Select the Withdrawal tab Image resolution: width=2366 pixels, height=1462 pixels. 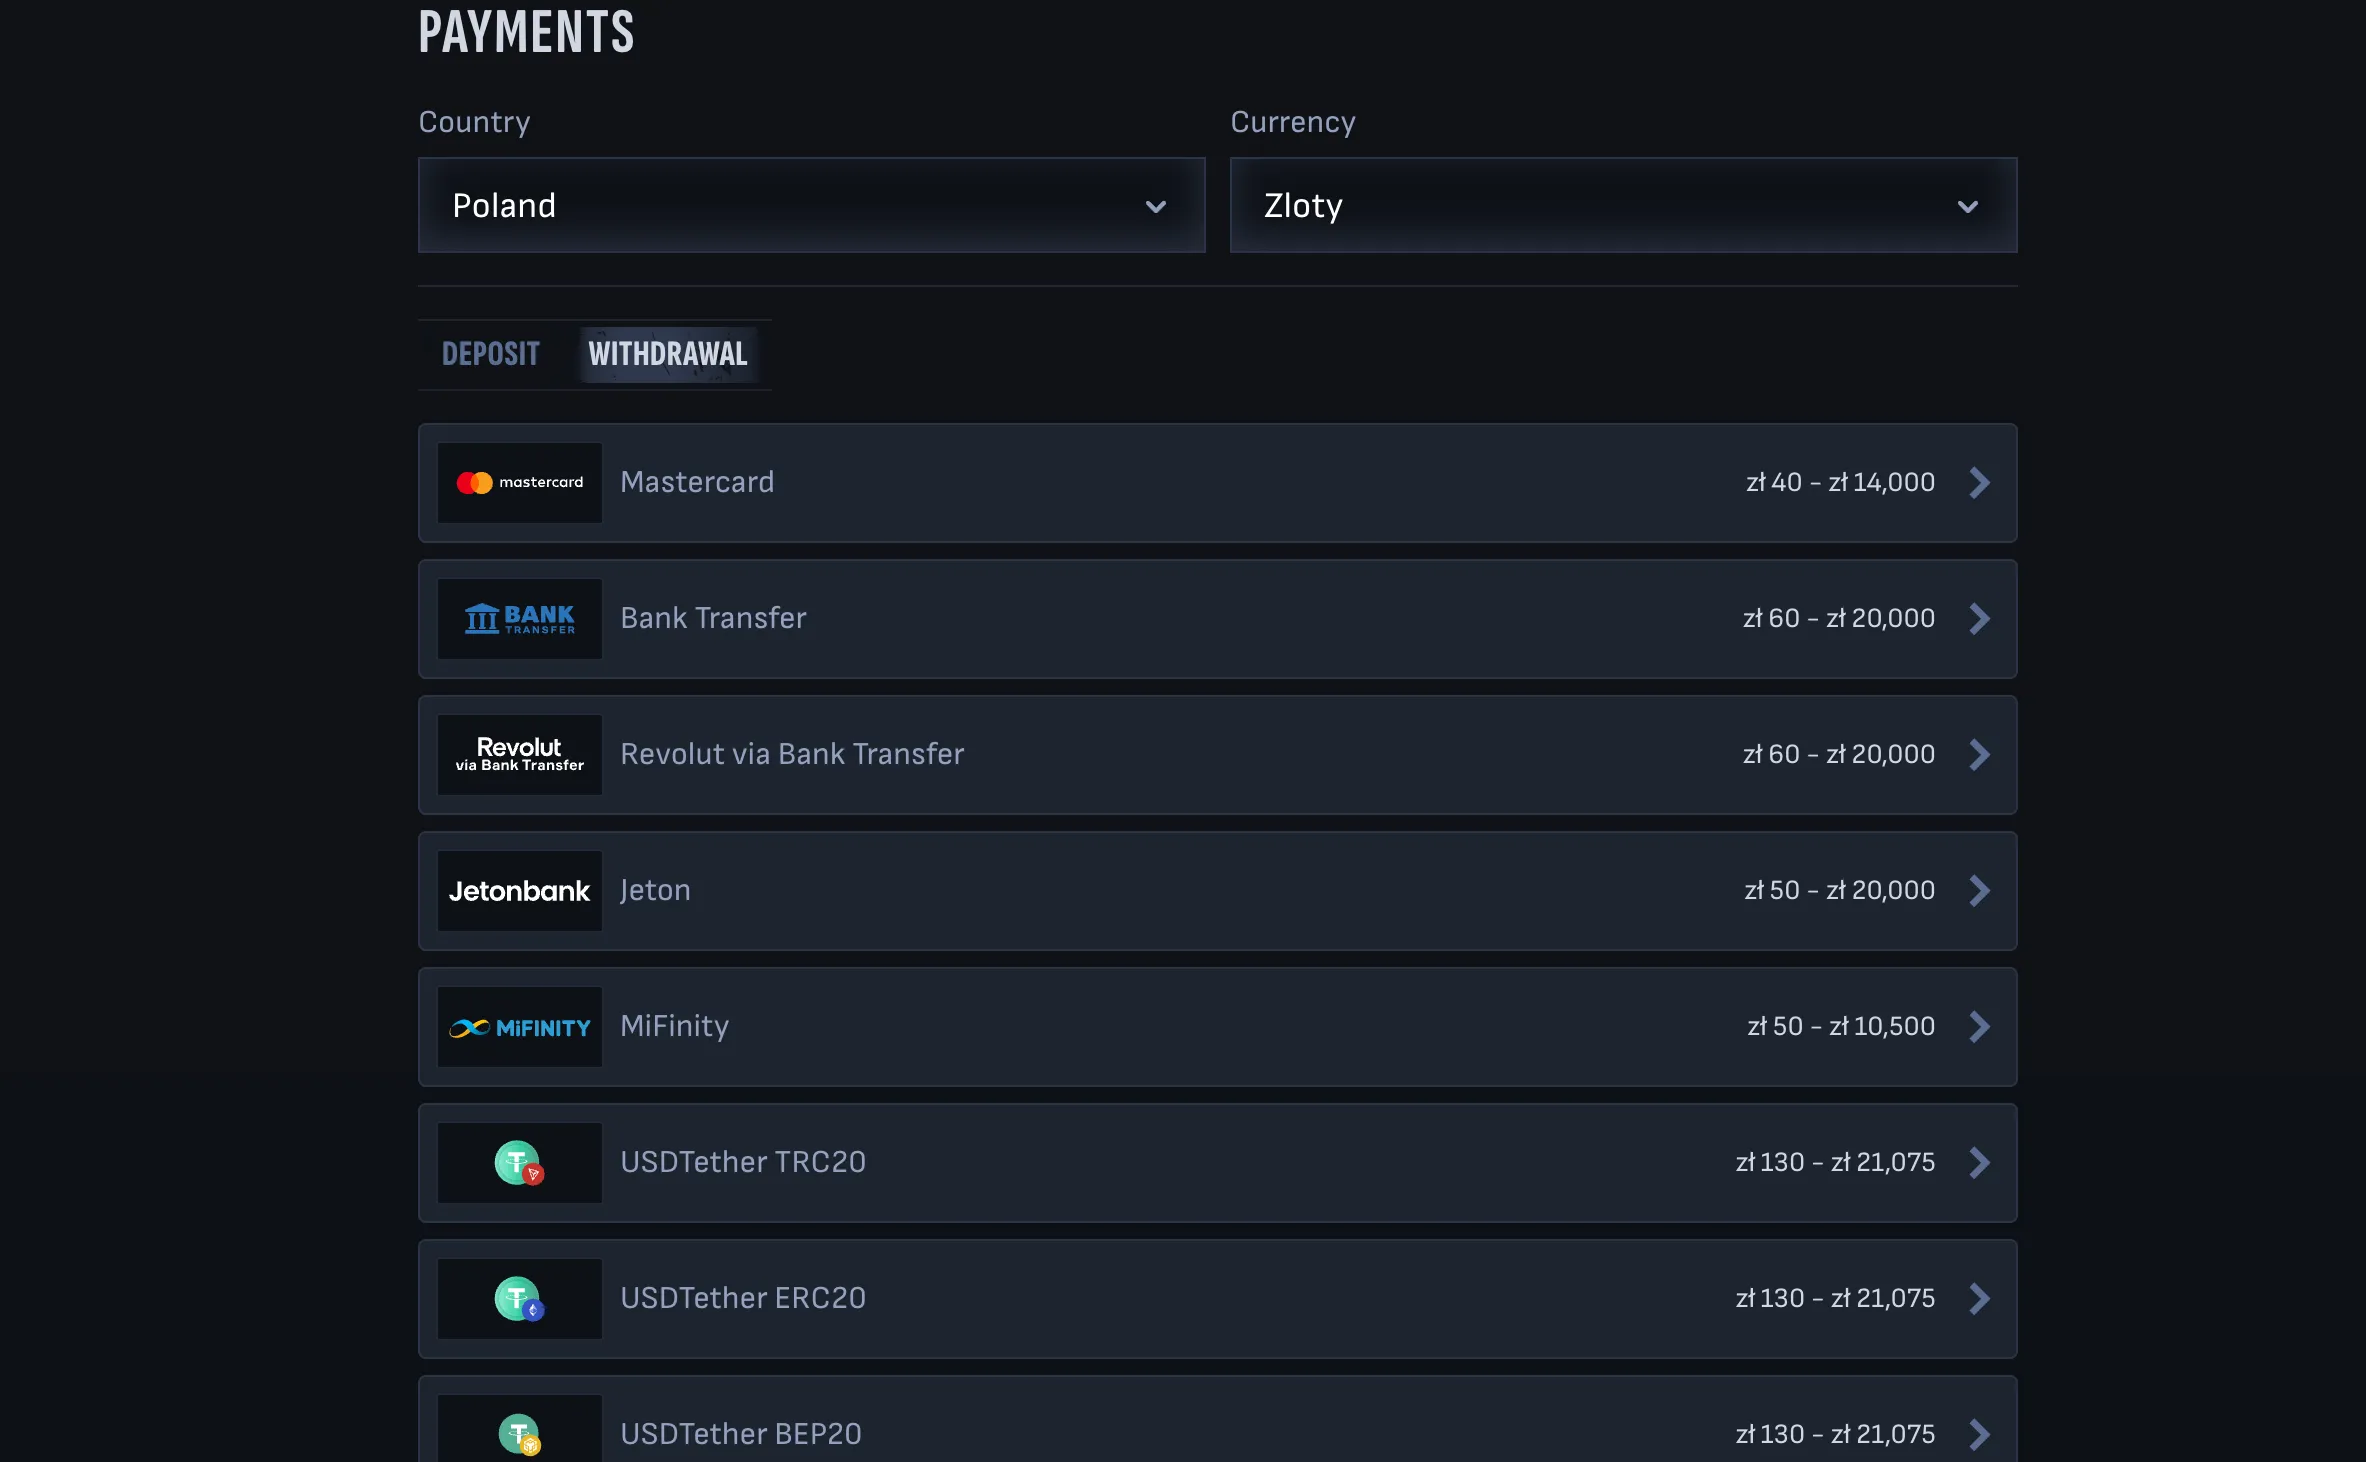[668, 354]
